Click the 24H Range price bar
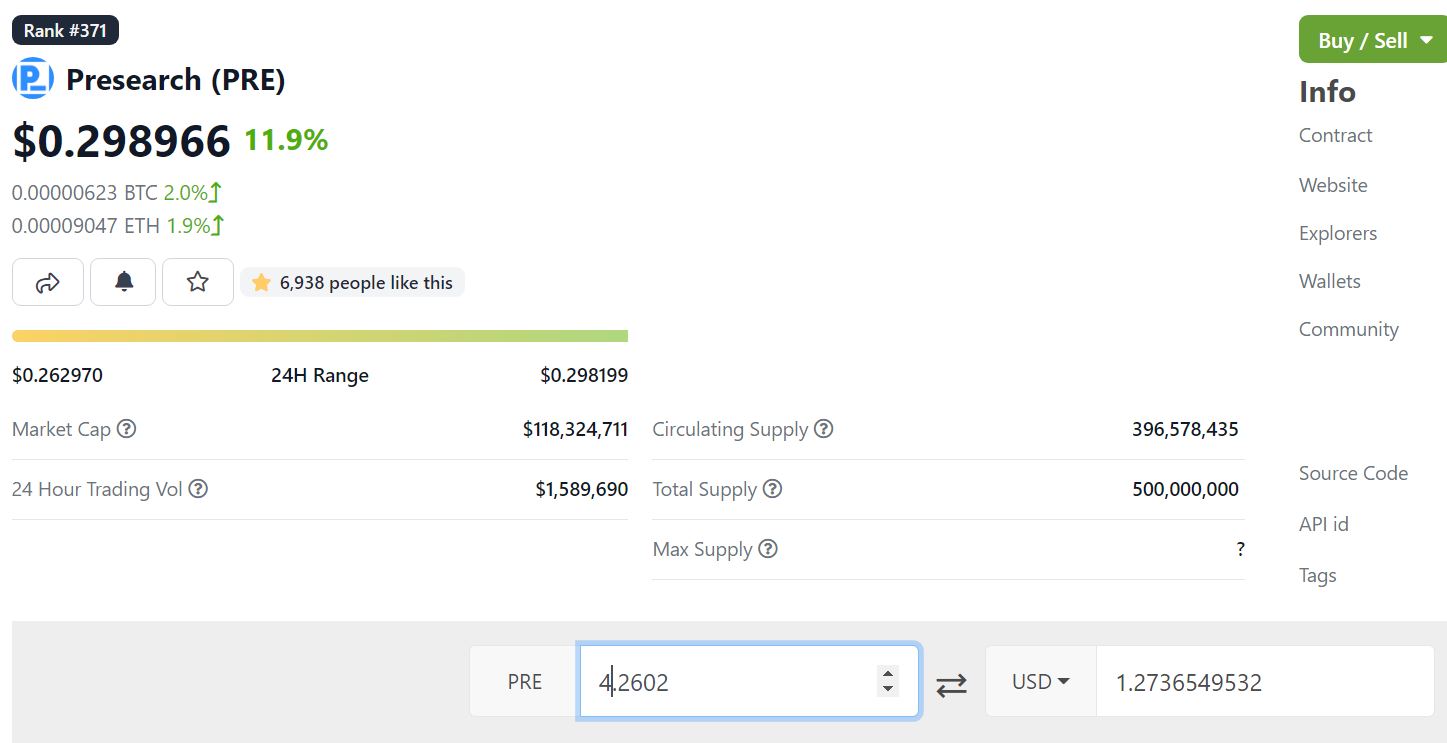The image size is (1447, 743). (320, 336)
